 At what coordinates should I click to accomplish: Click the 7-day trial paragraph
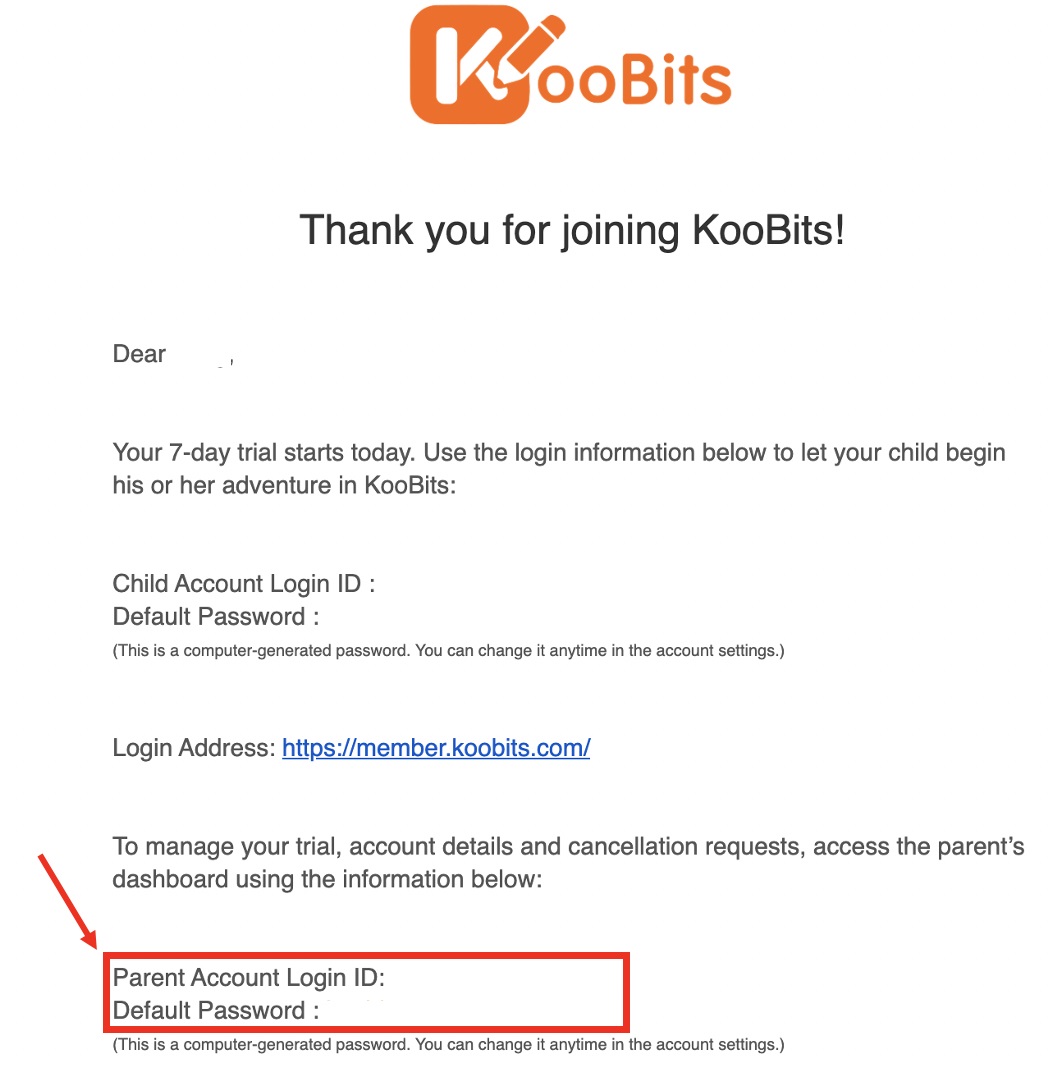[559, 469]
